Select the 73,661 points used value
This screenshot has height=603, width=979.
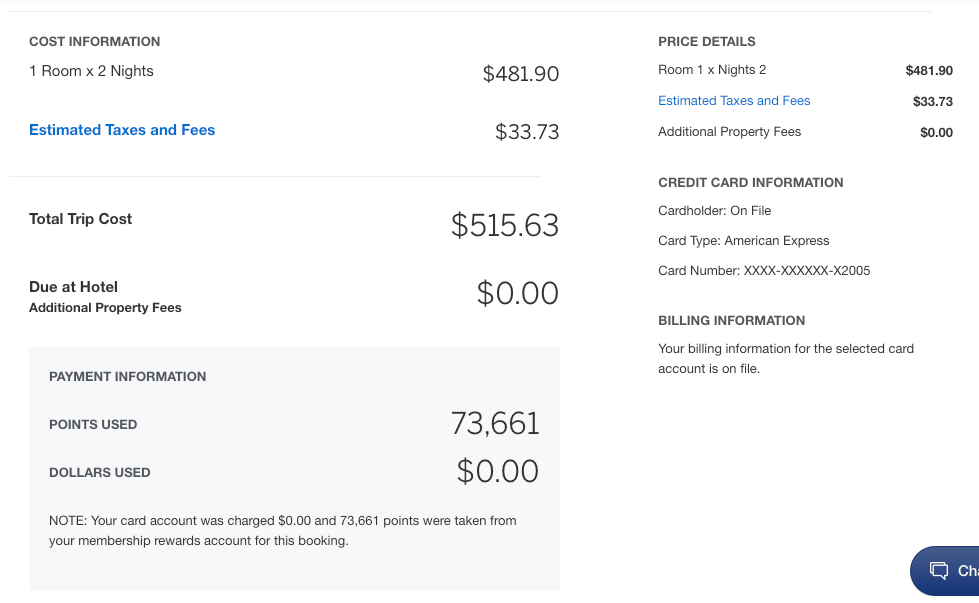(x=495, y=424)
